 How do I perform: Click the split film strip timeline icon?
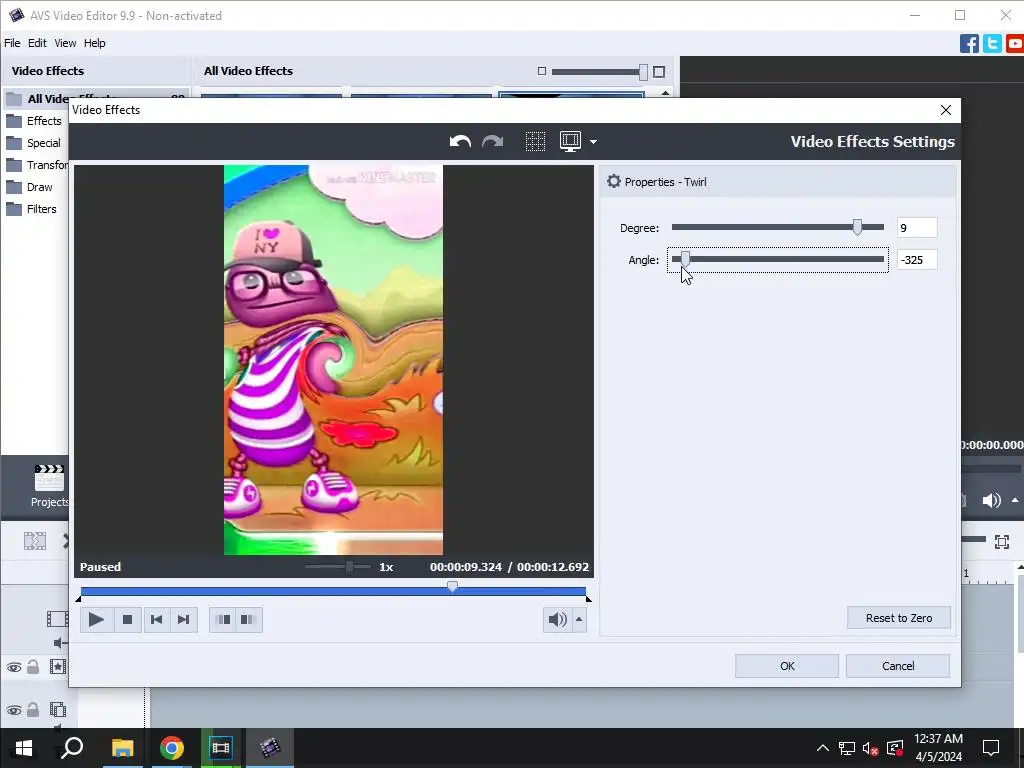point(35,541)
